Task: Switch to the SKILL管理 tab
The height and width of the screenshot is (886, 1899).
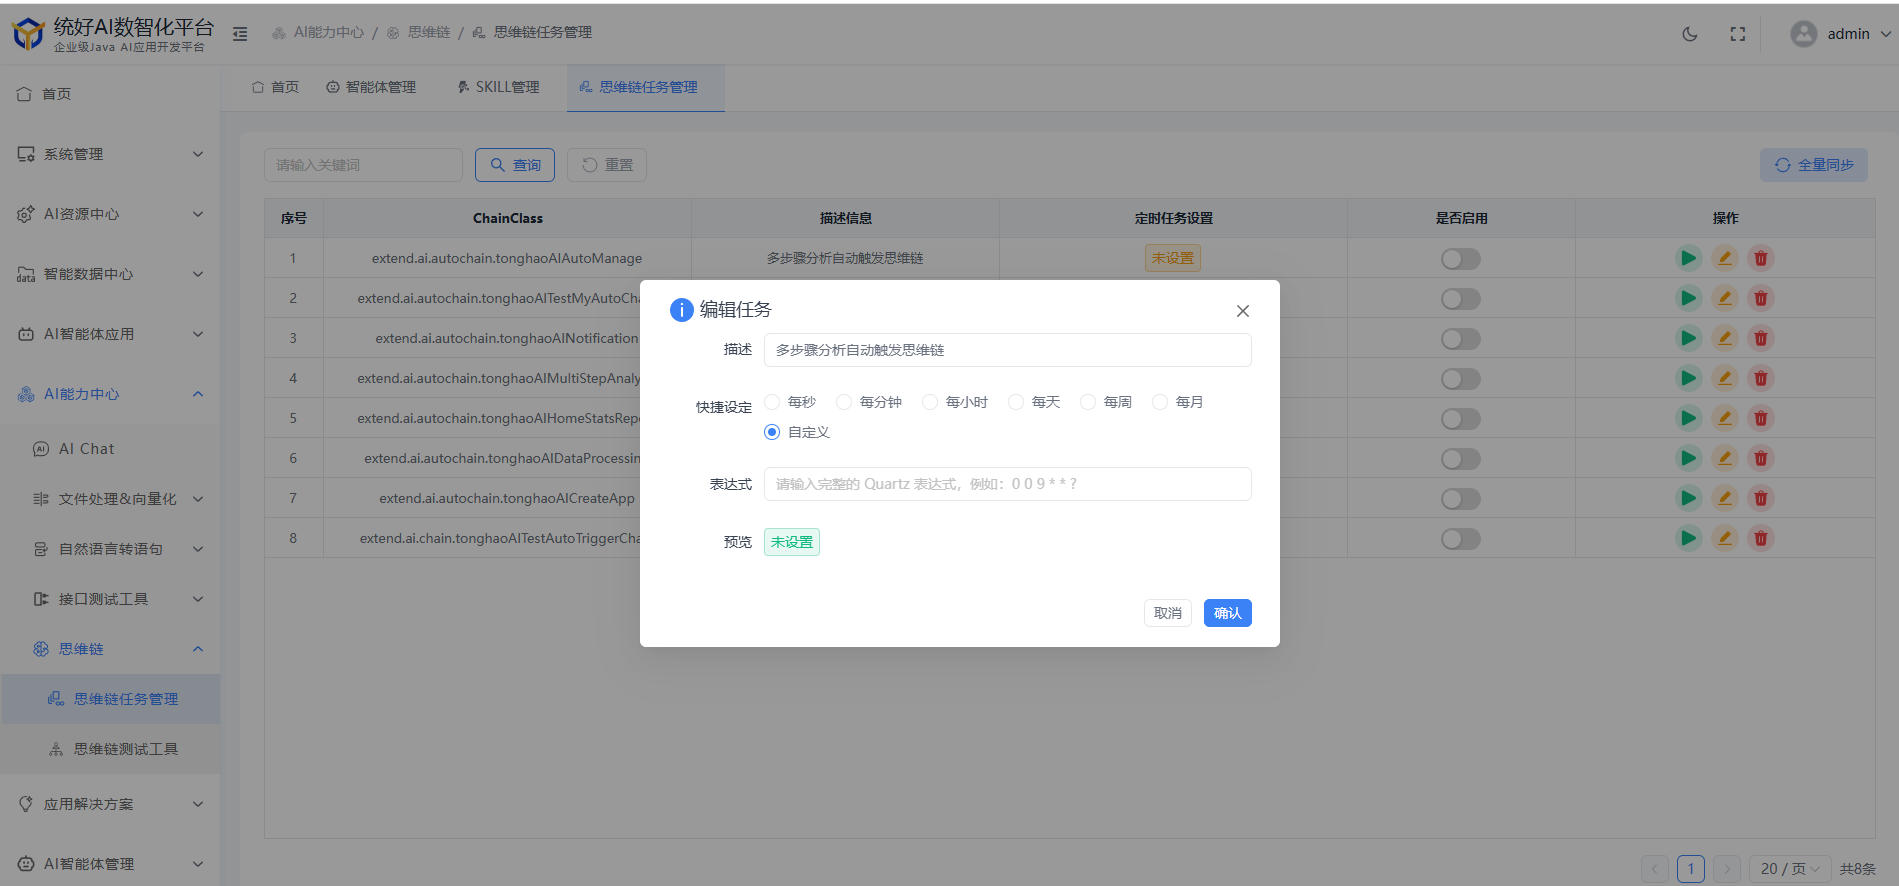Action: pyautogui.click(x=498, y=87)
